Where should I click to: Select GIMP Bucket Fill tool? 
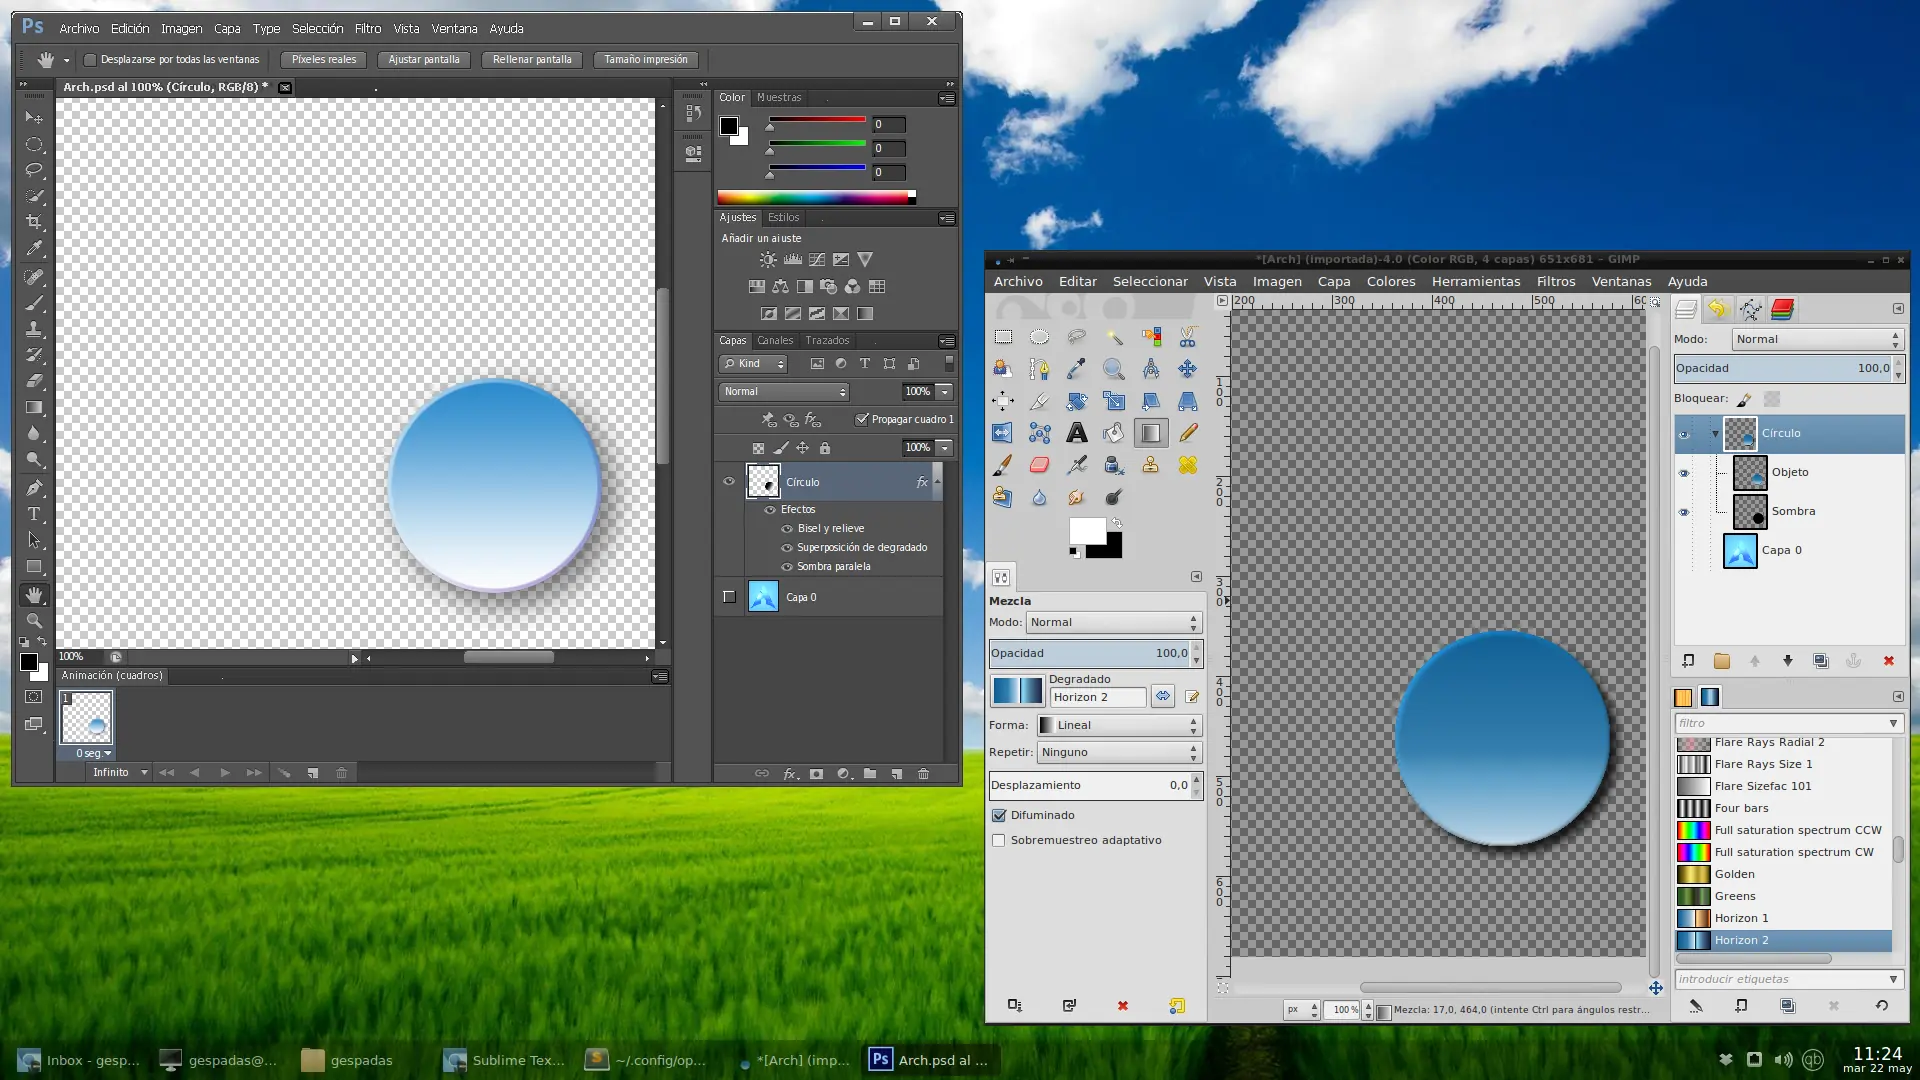(1113, 433)
